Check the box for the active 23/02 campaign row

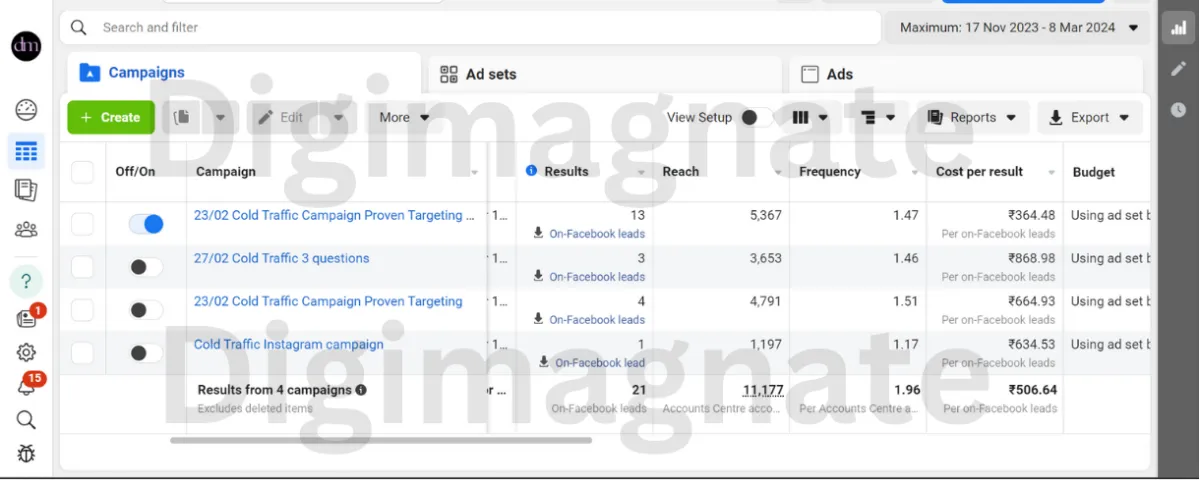(x=82, y=224)
